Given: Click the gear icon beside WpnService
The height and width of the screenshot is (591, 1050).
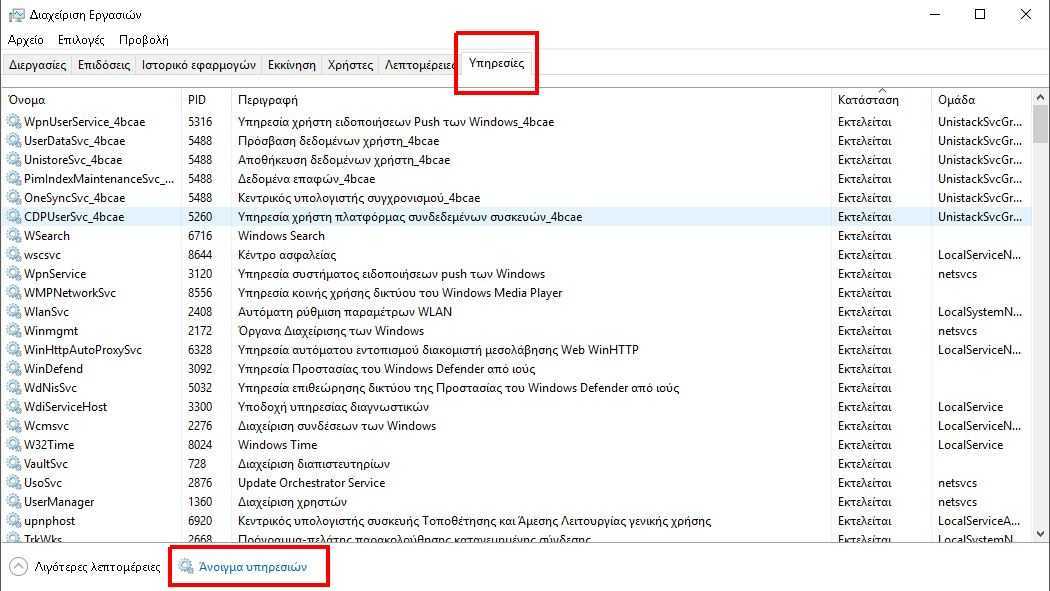Looking at the screenshot, I should coord(14,274).
